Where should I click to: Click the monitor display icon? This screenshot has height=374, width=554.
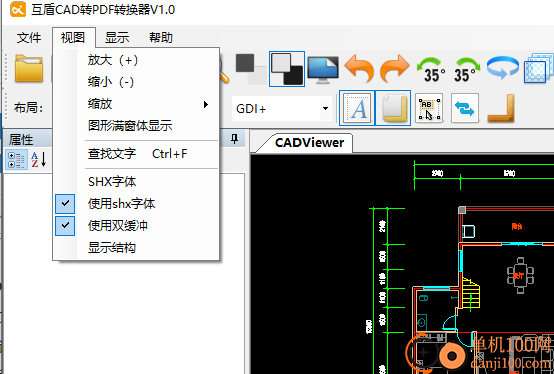[x=323, y=70]
